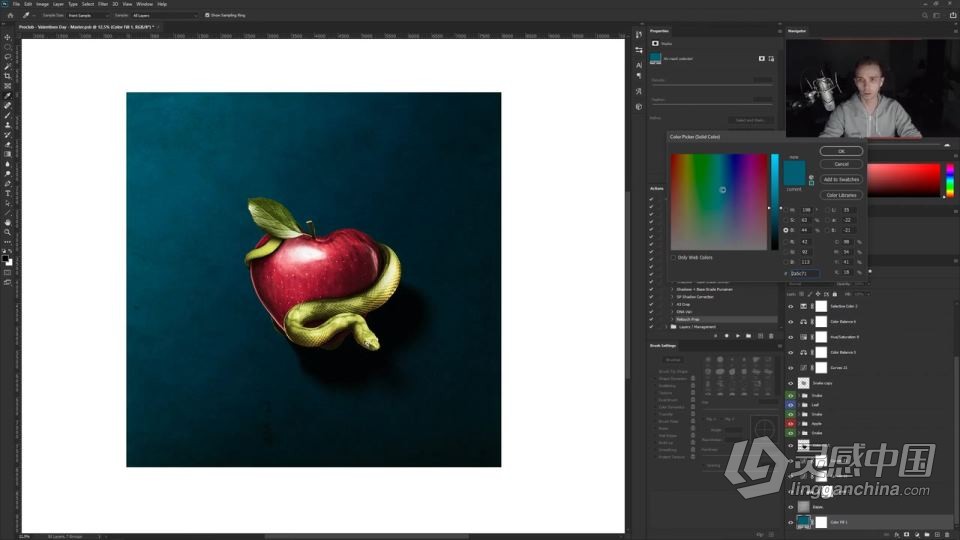Expand the Leaf layer group
This screenshot has width=960, height=540.
pos(798,405)
